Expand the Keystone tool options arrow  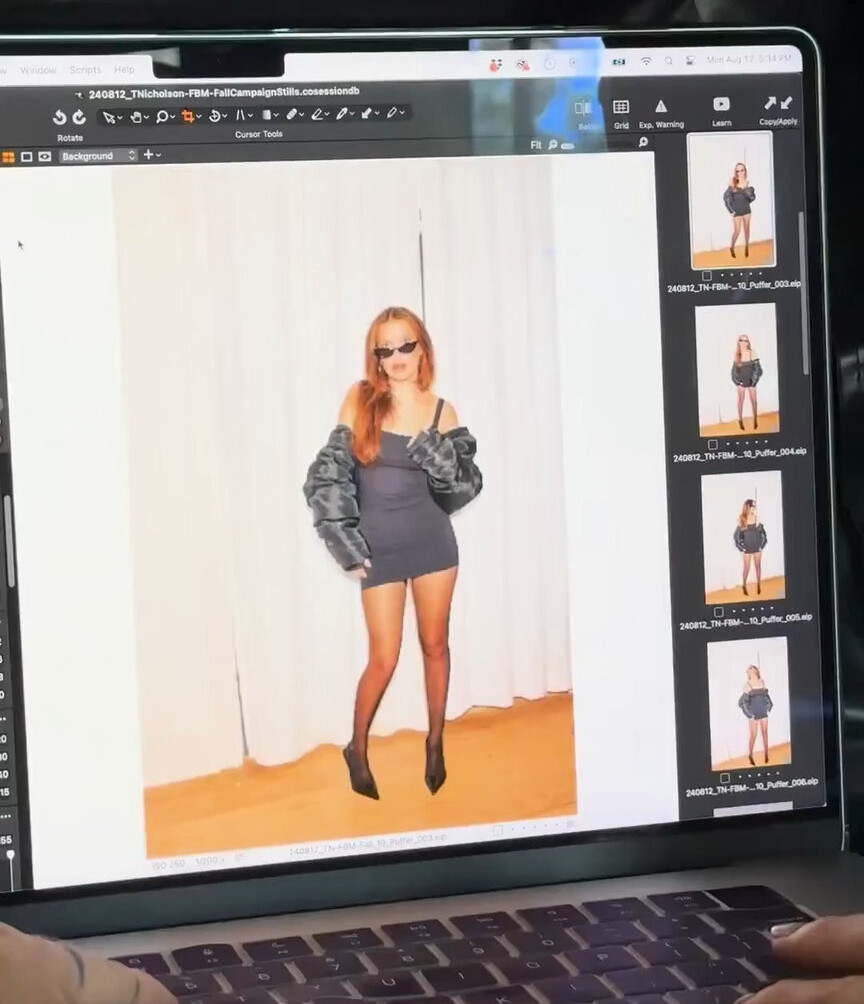coord(250,116)
